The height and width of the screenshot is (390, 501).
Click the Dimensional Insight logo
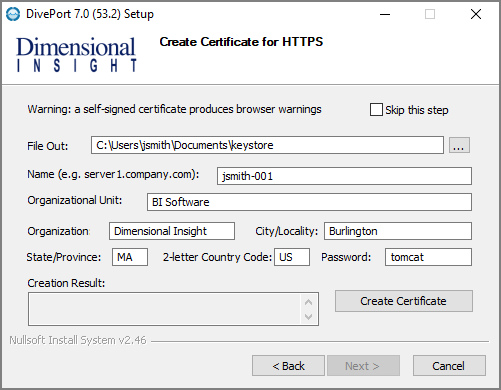(x=76, y=54)
